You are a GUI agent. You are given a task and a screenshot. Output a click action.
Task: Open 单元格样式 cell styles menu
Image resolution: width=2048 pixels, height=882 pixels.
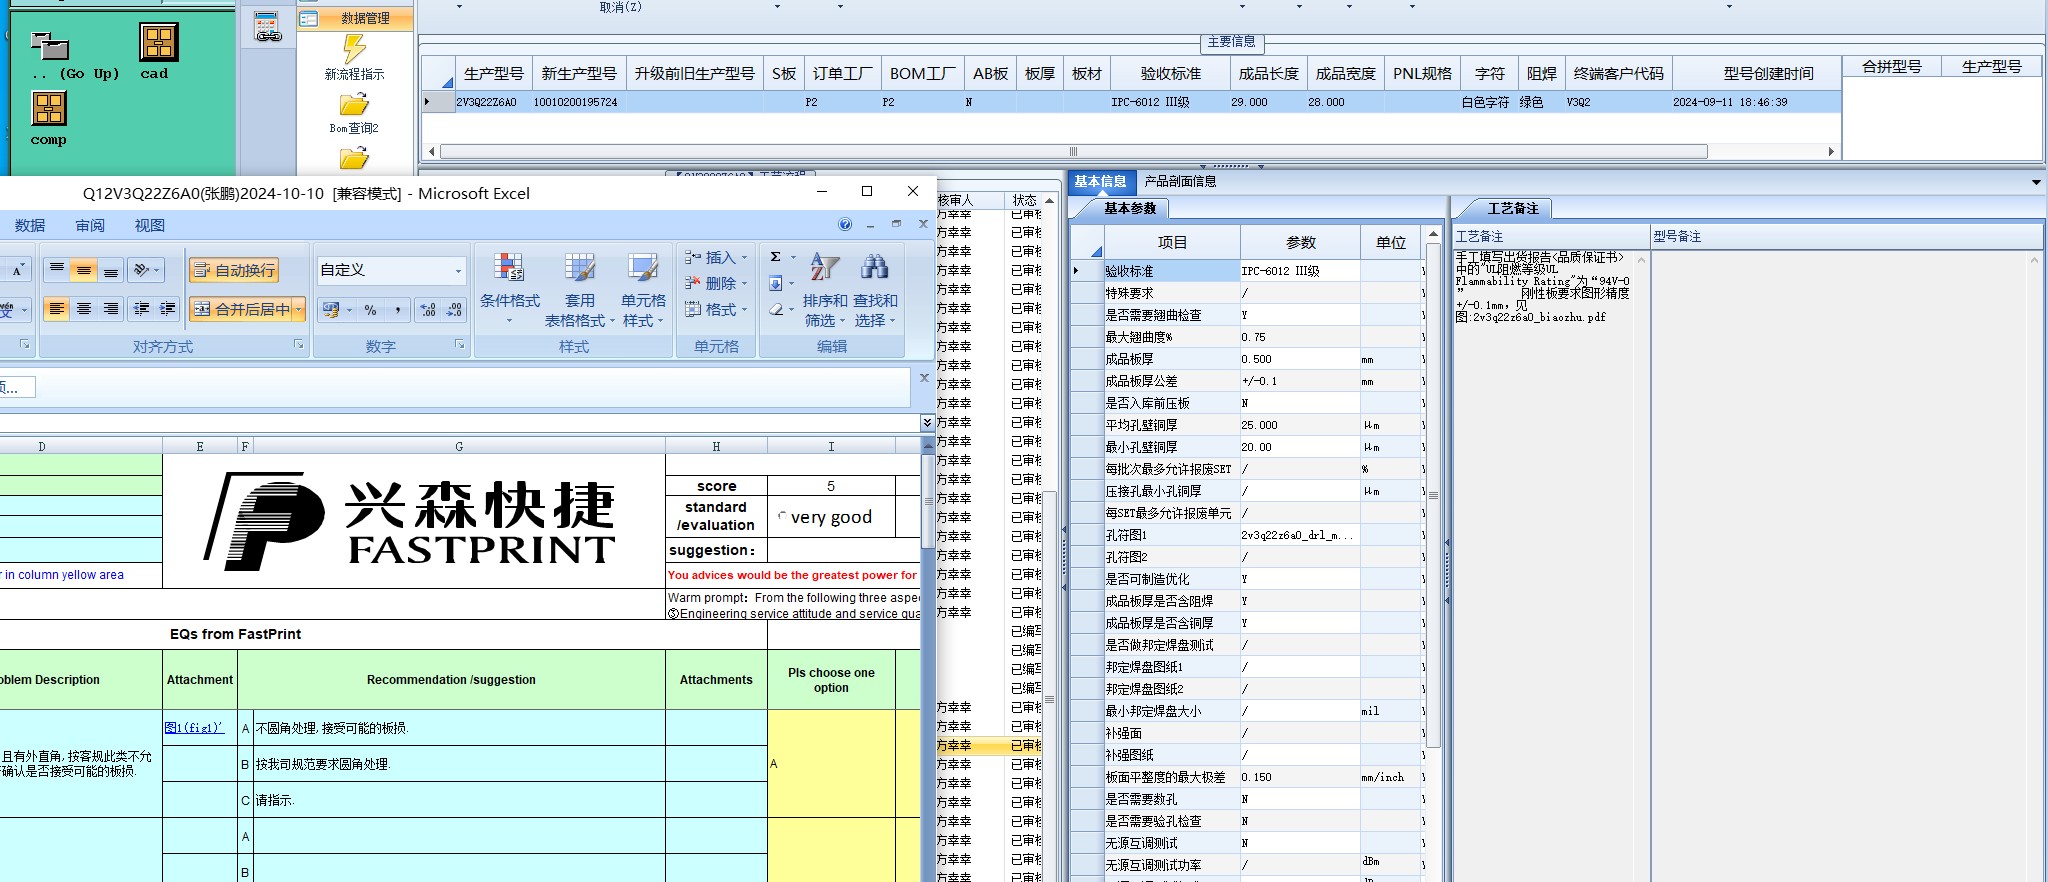pyautogui.click(x=643, y=288)
